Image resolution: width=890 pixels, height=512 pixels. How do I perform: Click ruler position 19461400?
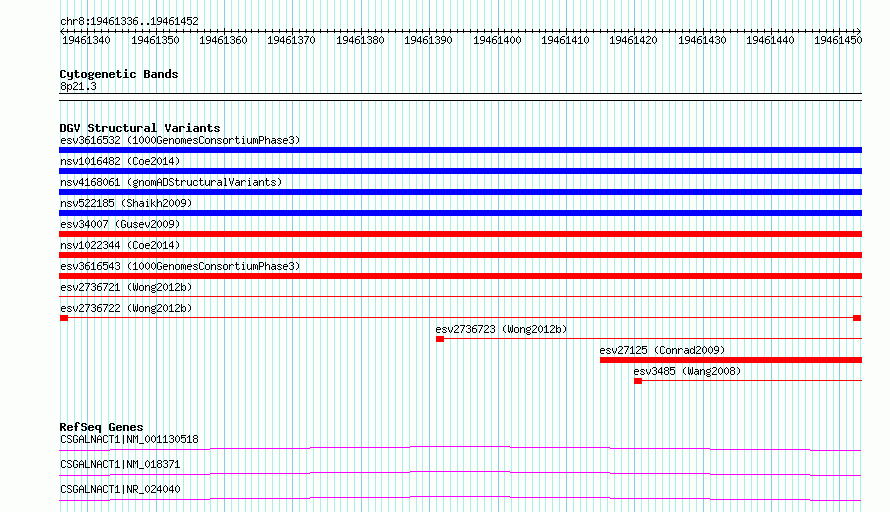[x=497, y=40]
